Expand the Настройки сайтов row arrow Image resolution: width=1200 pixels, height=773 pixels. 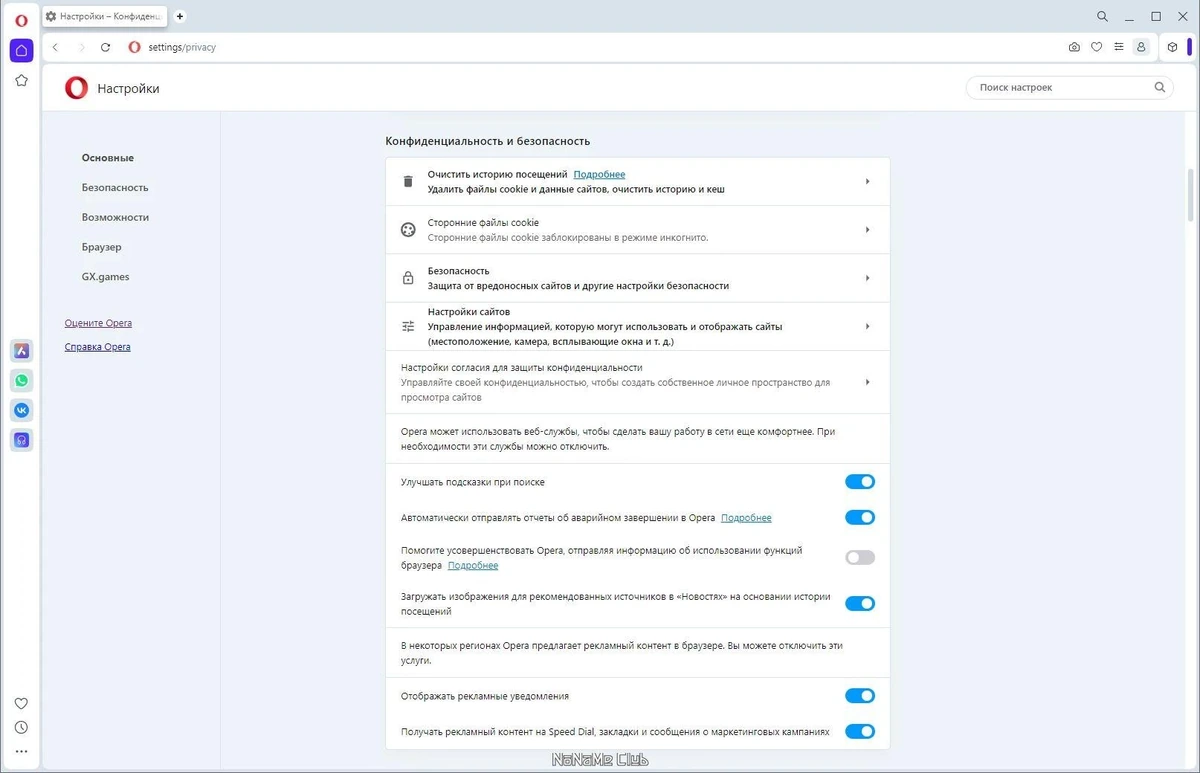pyautogui.click(x=867, y=326)
